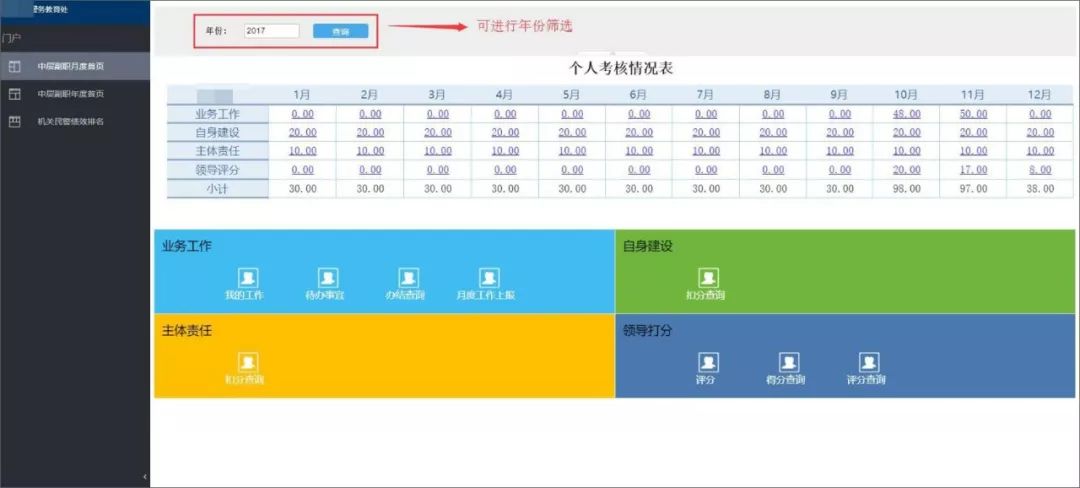Image resolution: width=1080 pixels, height=488 pixels.
Task: Open 扣分查询 in the green 自身建设 panel
Action: (707, 279)
